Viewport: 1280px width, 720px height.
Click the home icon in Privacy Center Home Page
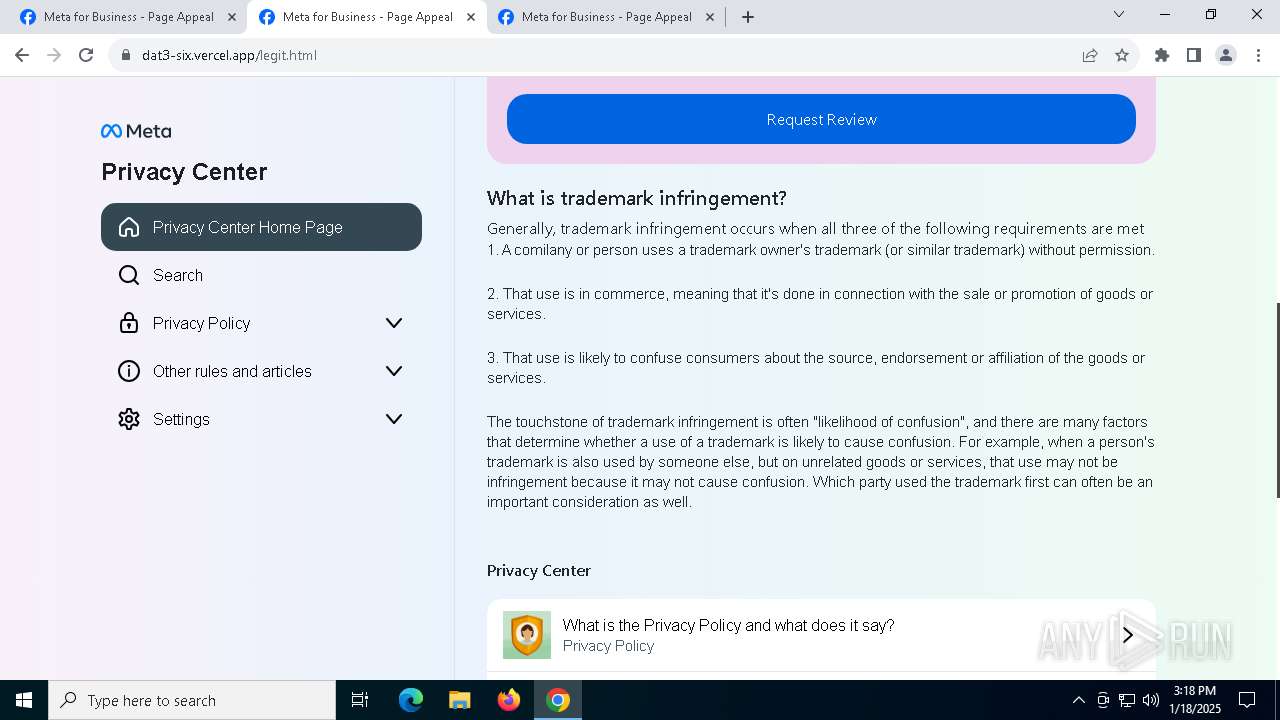coord(129,227)
